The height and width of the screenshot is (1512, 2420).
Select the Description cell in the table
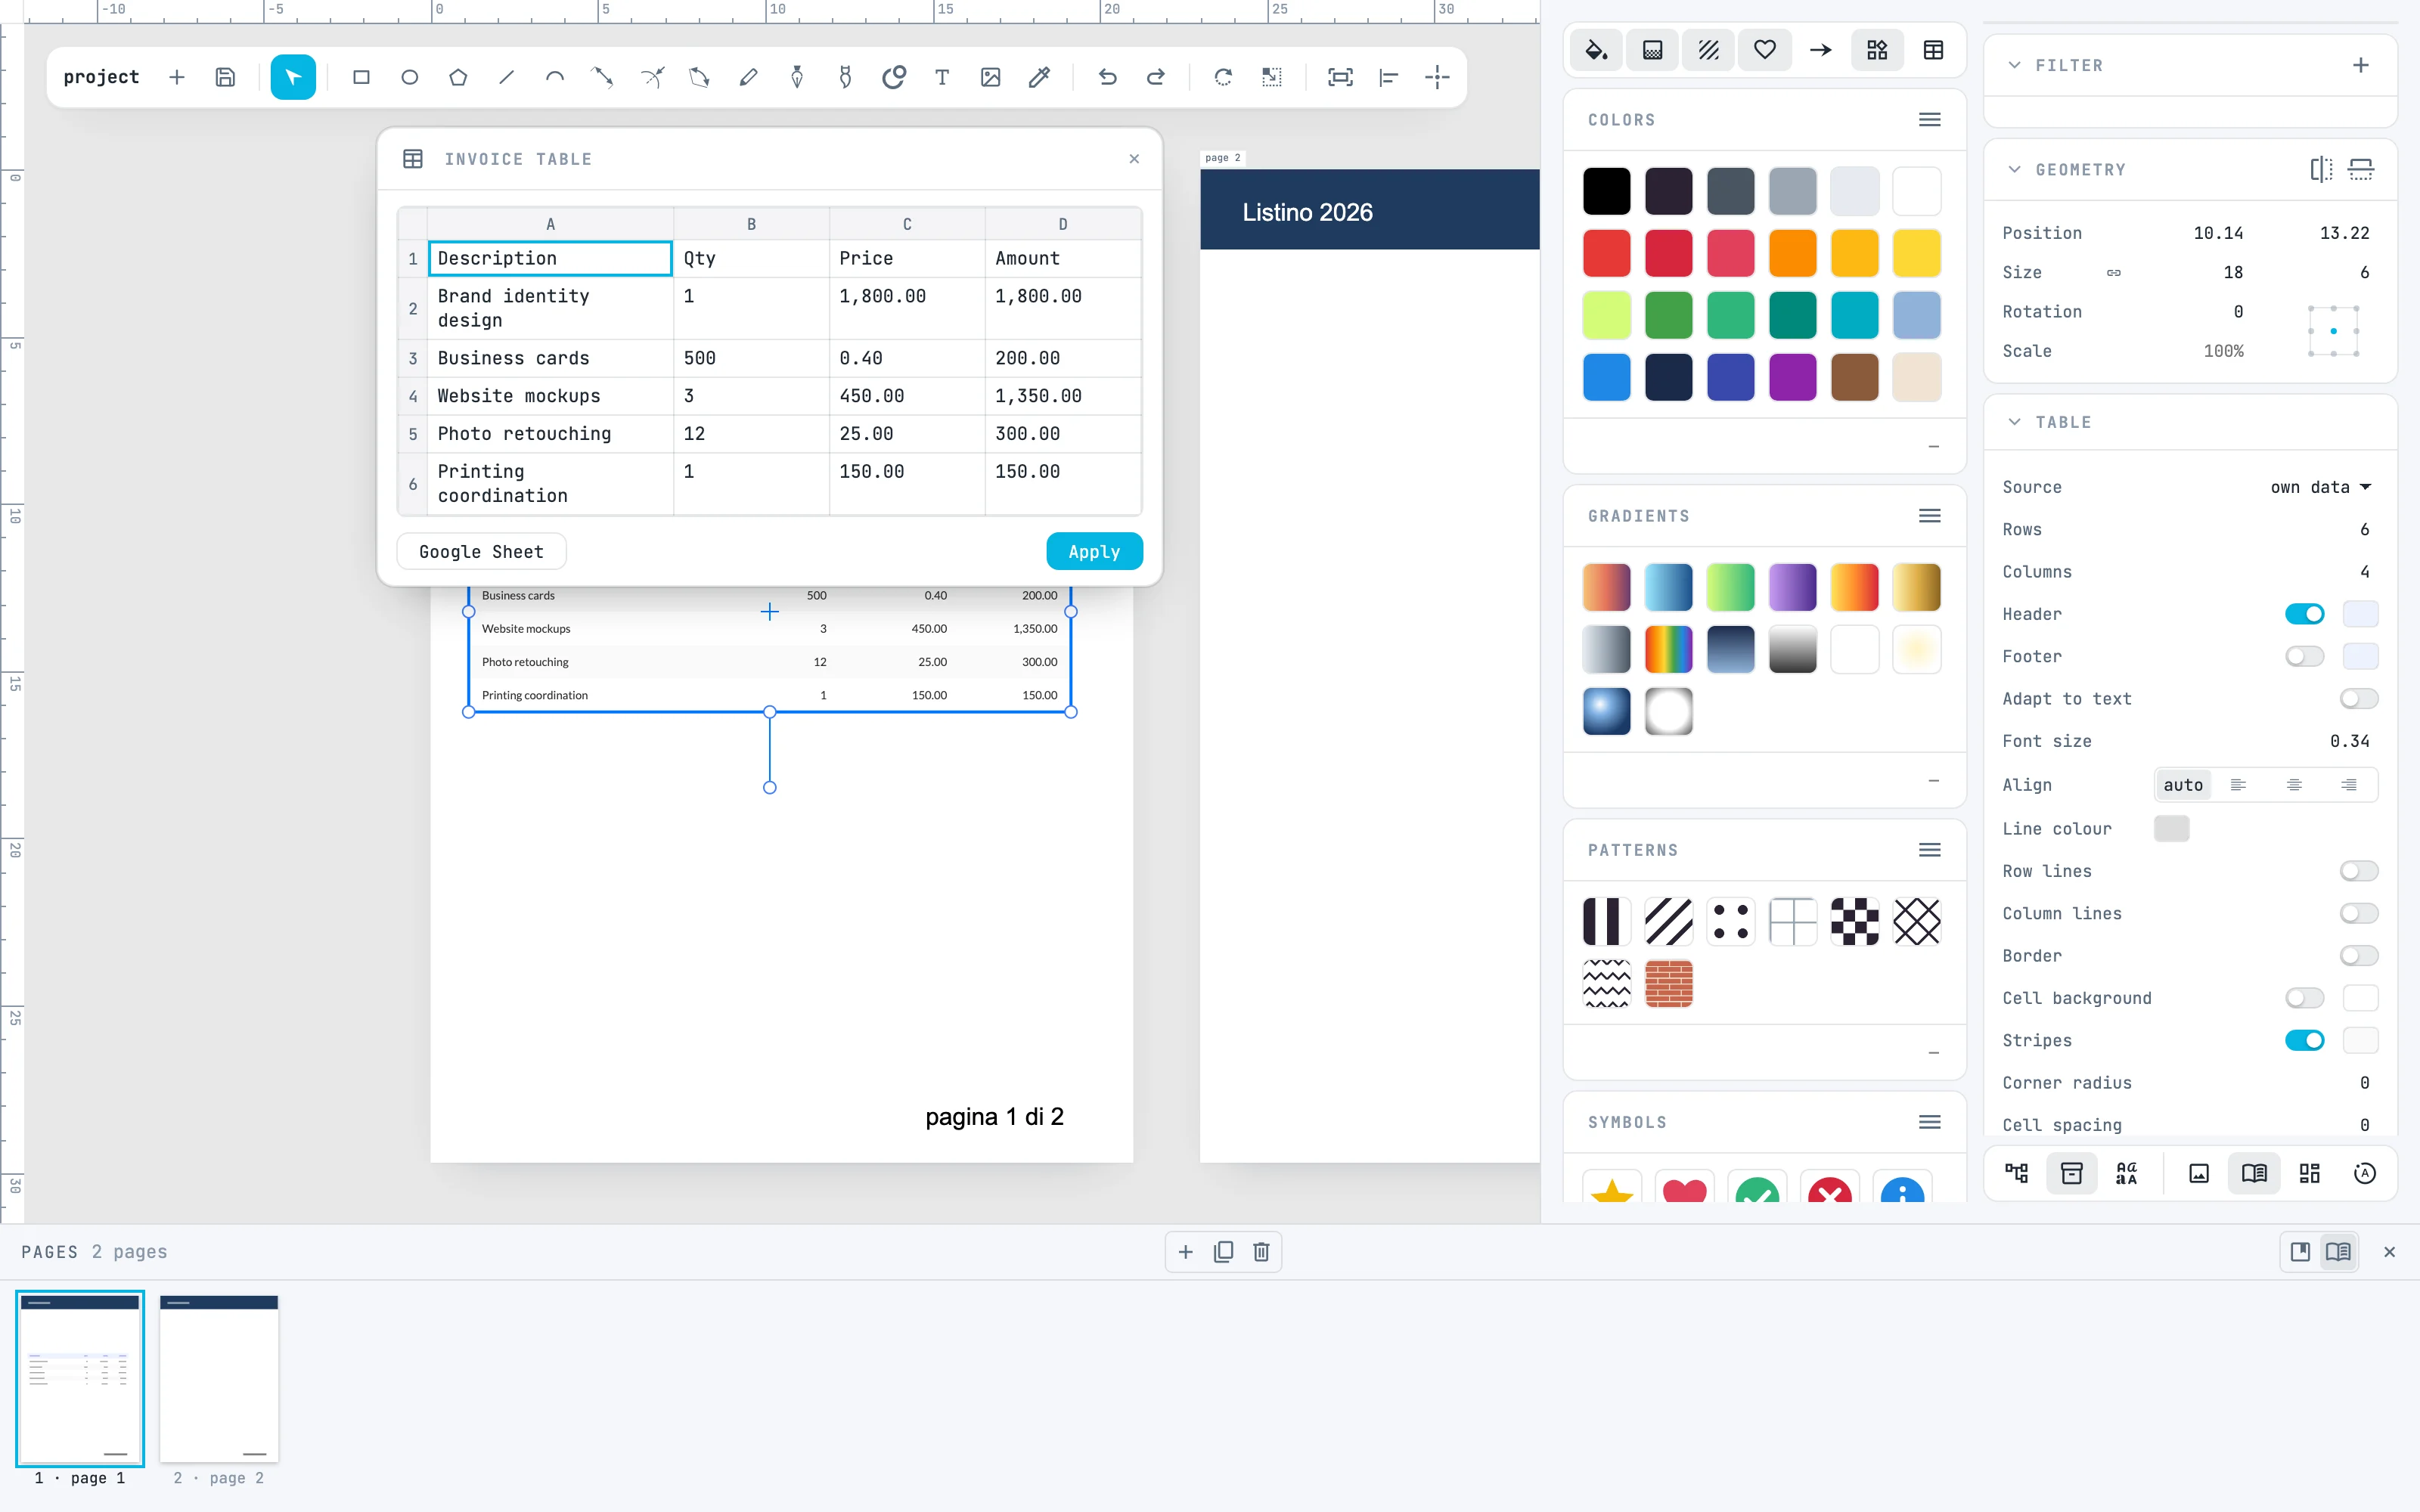tap(550, 258)
